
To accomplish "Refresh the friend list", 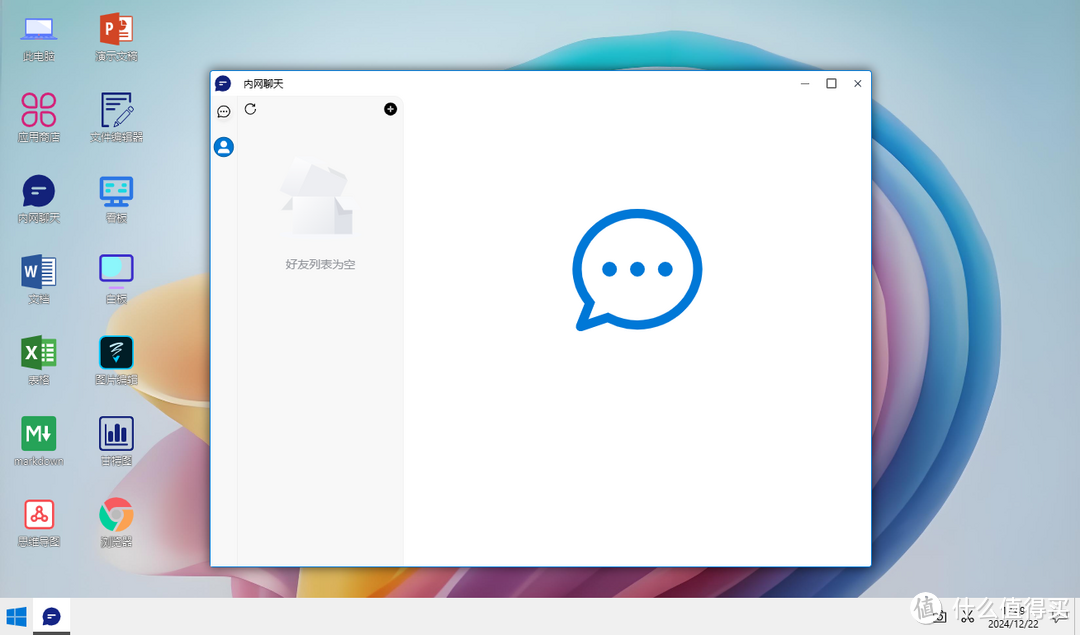I will pyautogui.click(x=250, y=109).
